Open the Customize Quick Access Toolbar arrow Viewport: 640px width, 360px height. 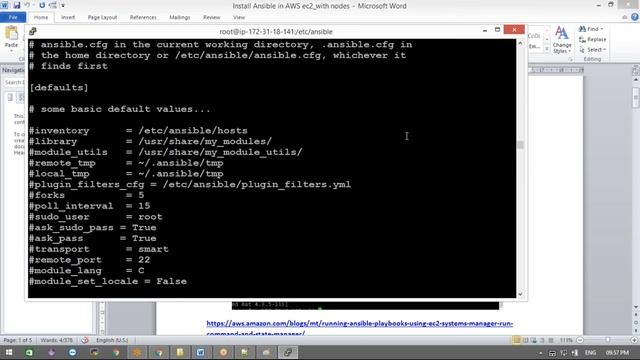63,6
